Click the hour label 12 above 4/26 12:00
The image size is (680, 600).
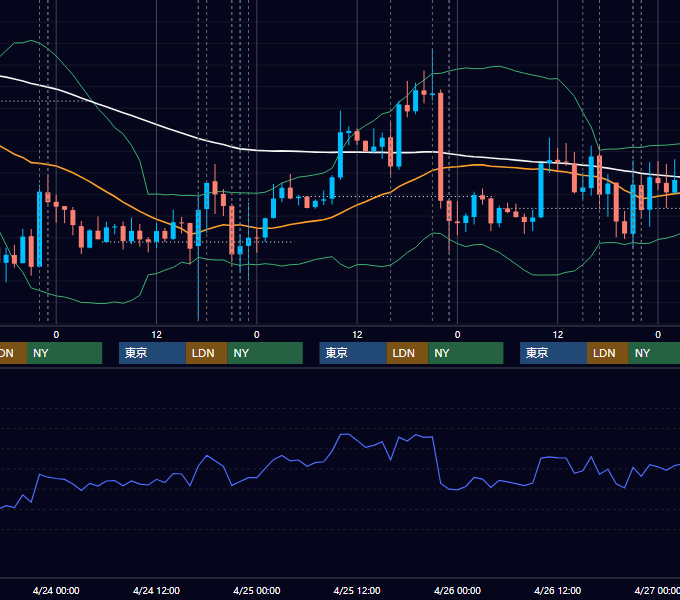(558, 335)
